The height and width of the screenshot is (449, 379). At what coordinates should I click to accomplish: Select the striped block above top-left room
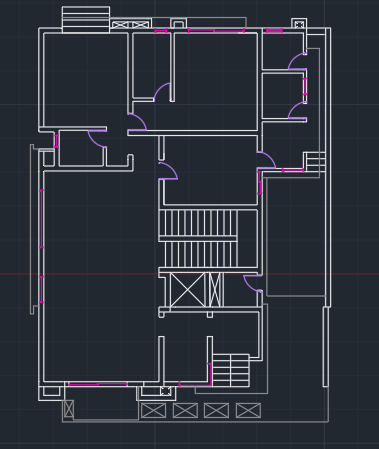click(86, 20)
